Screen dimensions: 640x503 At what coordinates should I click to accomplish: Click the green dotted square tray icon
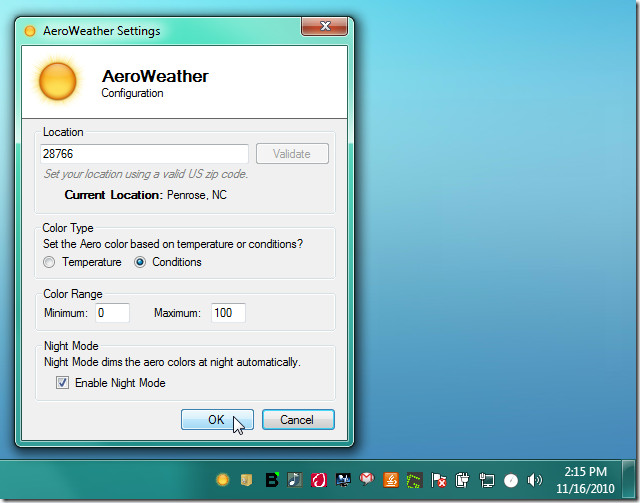[414, 480]
